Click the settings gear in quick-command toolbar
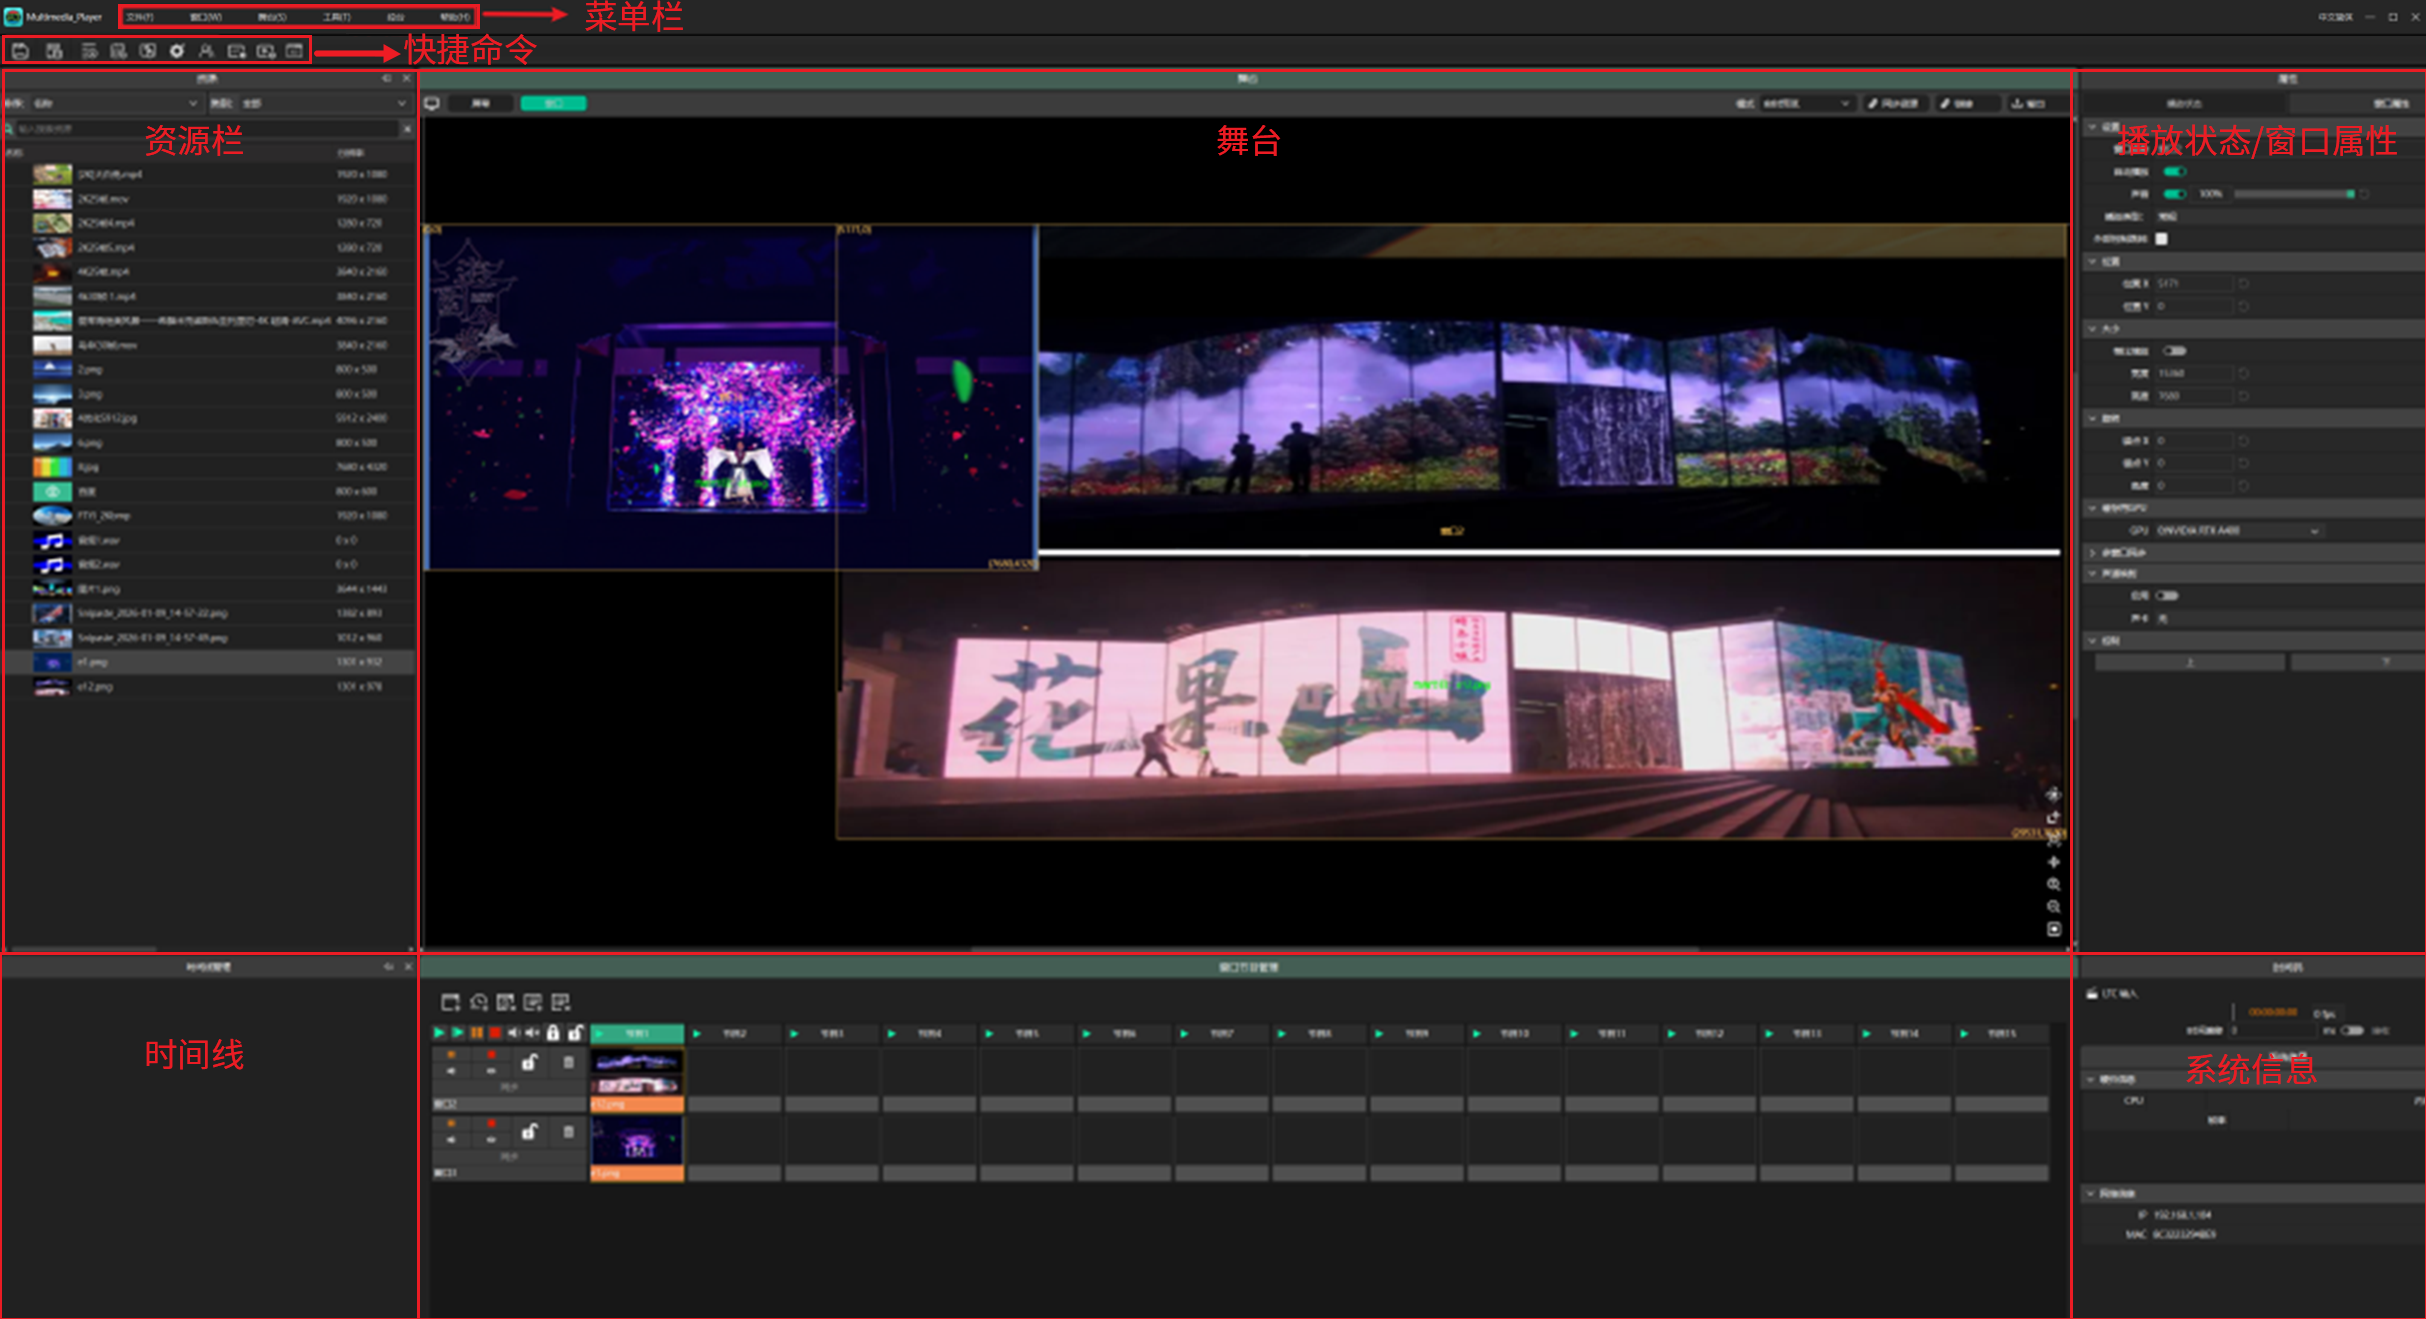This screenshot has height=1319, width=2426. tap(177, 51)
